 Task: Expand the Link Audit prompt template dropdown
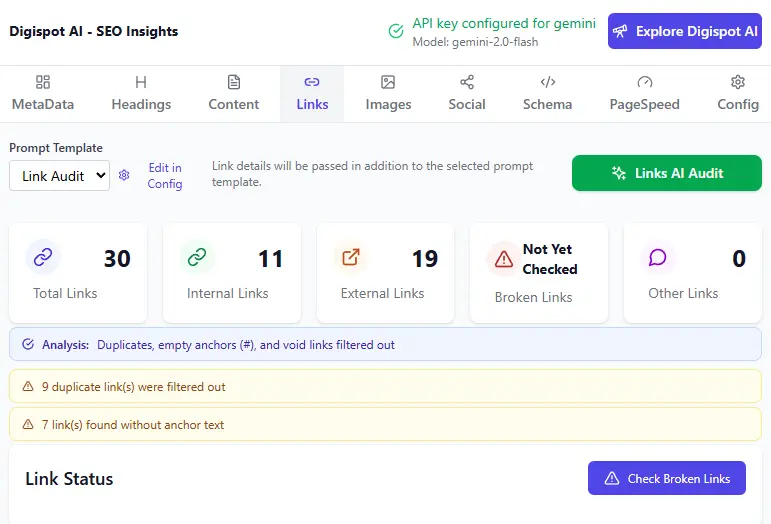[x=59, y=175]
